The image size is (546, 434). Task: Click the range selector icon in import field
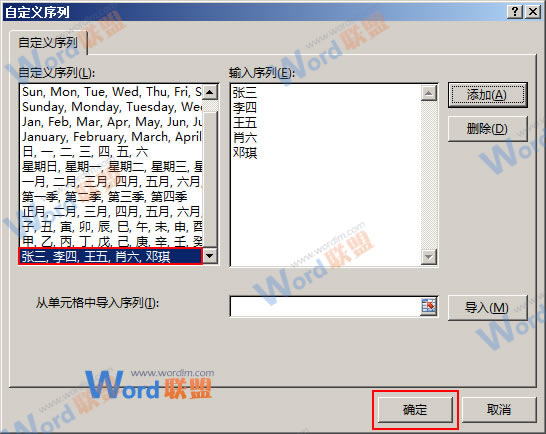(429, 306)
